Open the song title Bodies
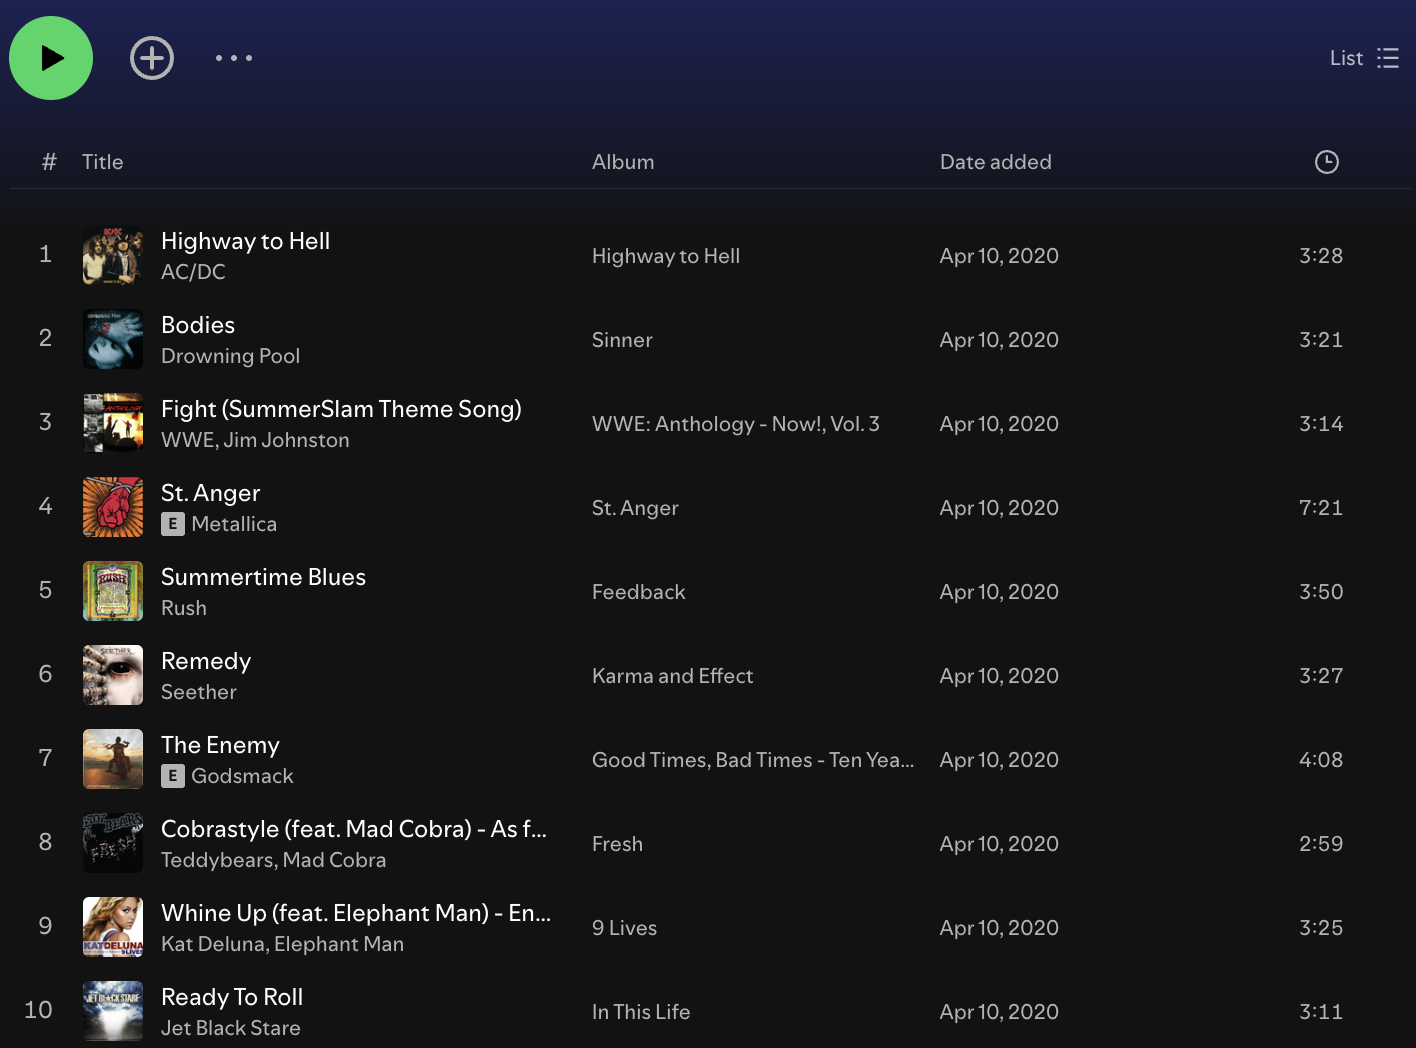 coord(198,325)
